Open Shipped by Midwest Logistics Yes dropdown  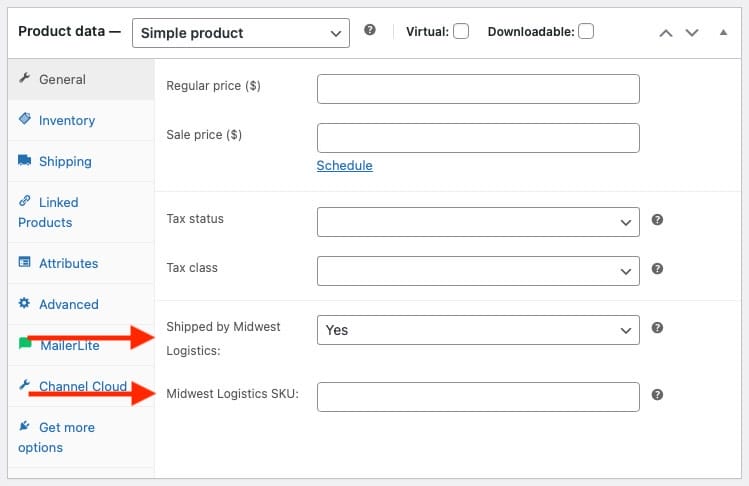pos(478,330)
